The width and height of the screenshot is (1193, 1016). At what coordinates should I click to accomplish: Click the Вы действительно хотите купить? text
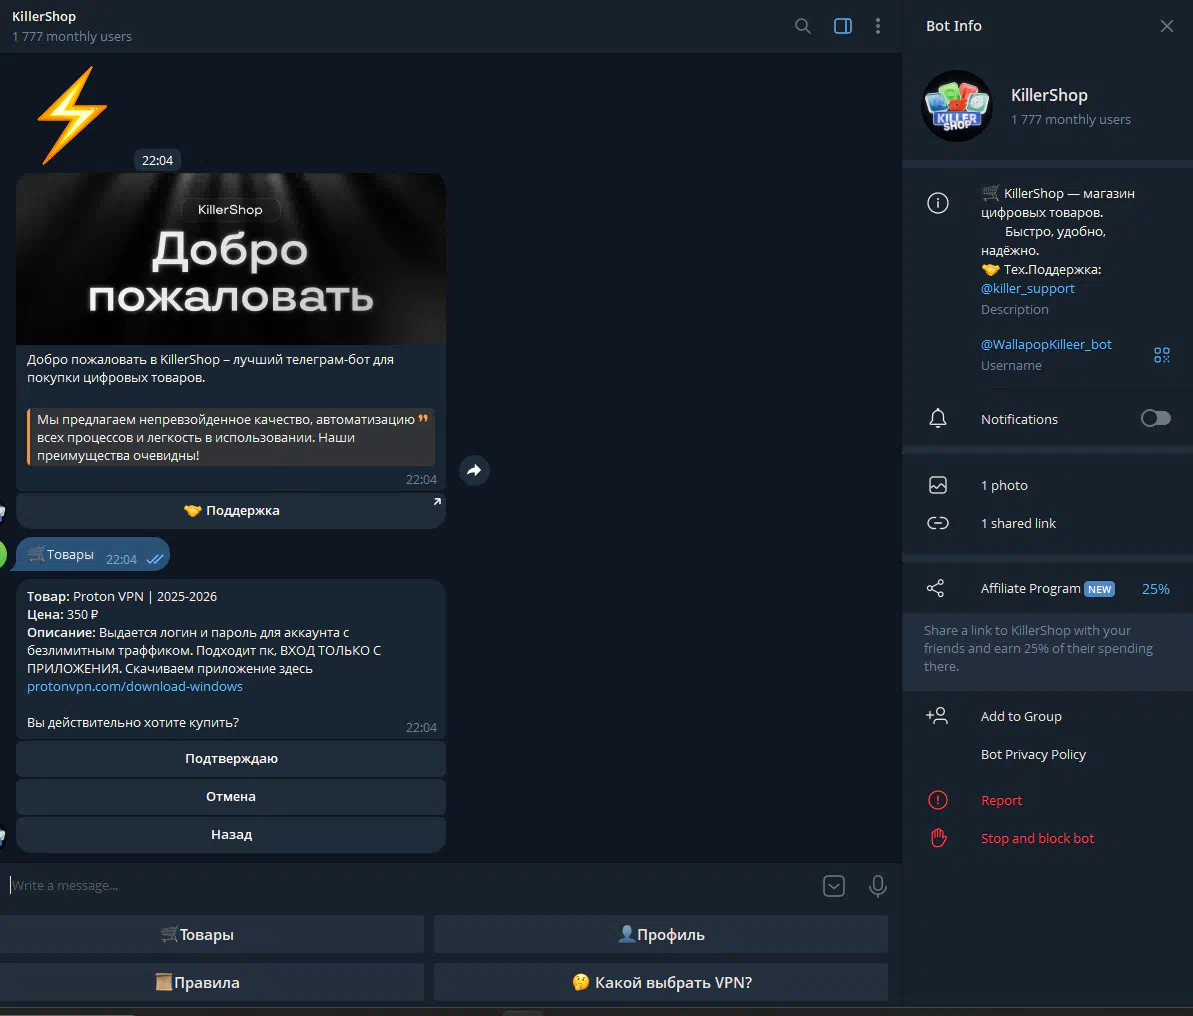[132, 723]
